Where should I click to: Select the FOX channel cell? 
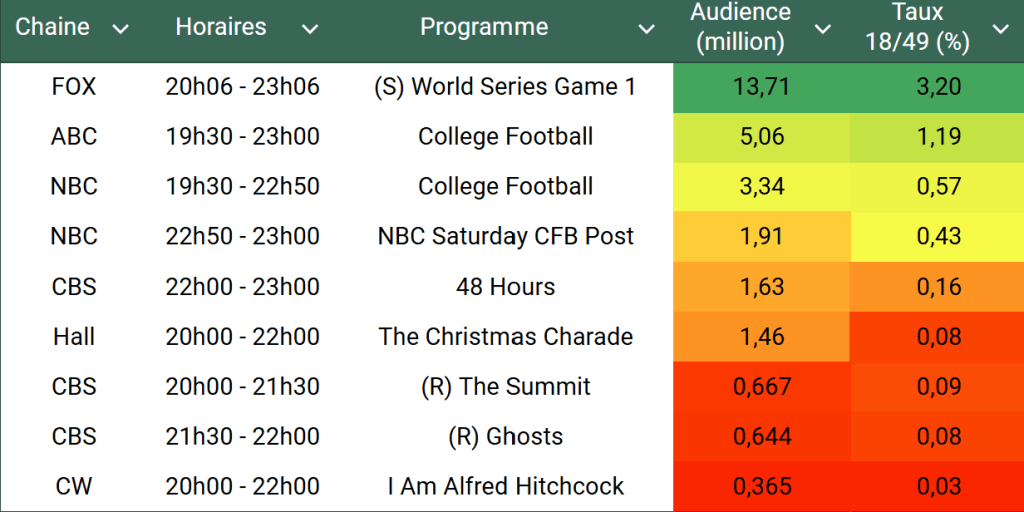click(74, 87)
